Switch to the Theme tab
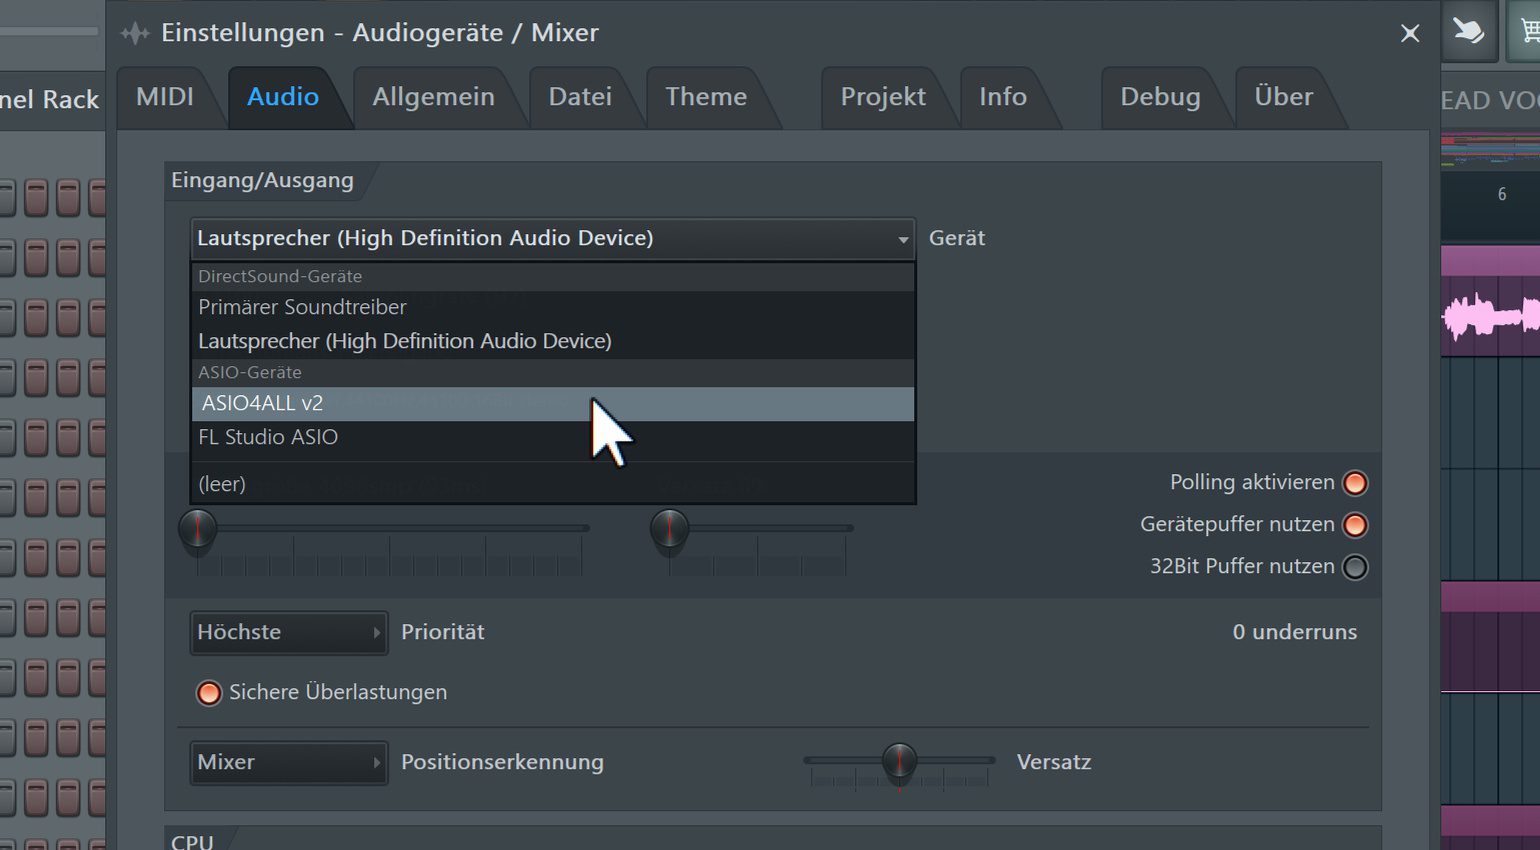 pyautogui.click(x=706, y=97)
